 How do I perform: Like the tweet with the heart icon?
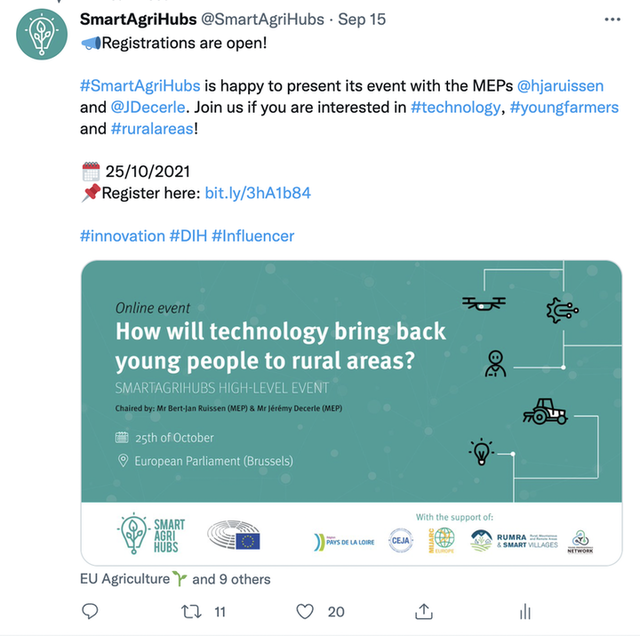pos(304,612)
